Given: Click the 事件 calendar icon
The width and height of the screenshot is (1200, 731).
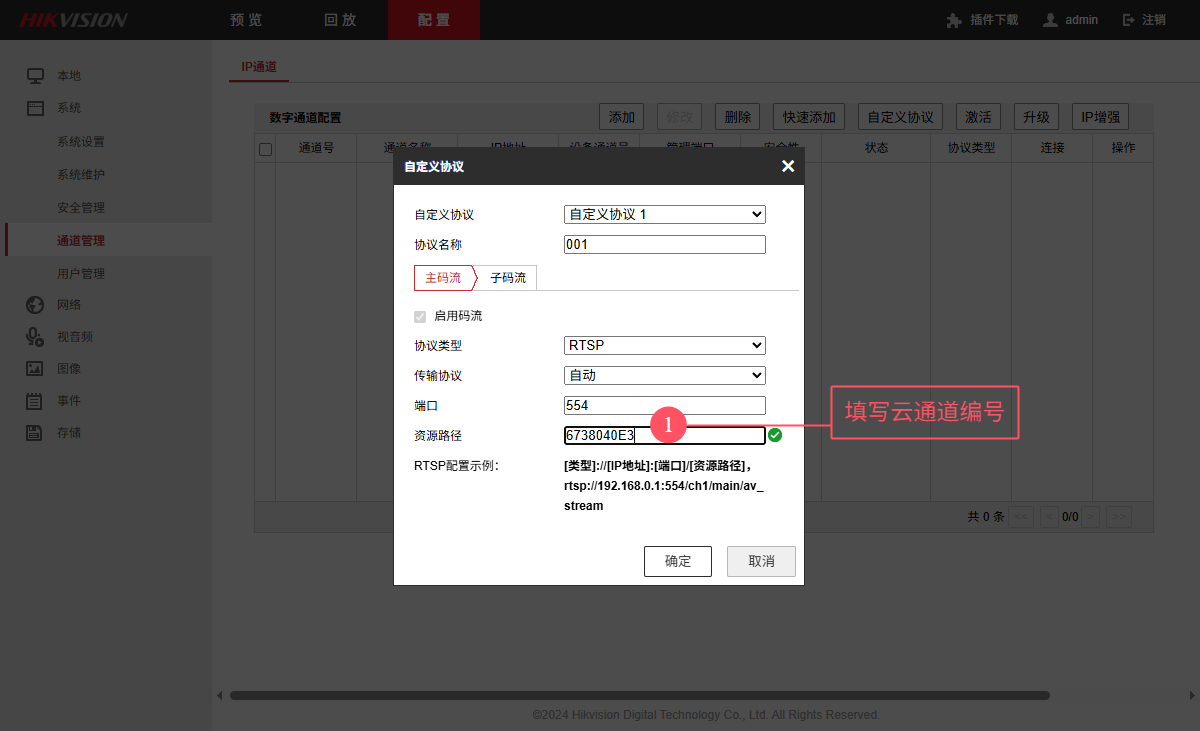Looking at the screenshot, I should pos(35,401).
